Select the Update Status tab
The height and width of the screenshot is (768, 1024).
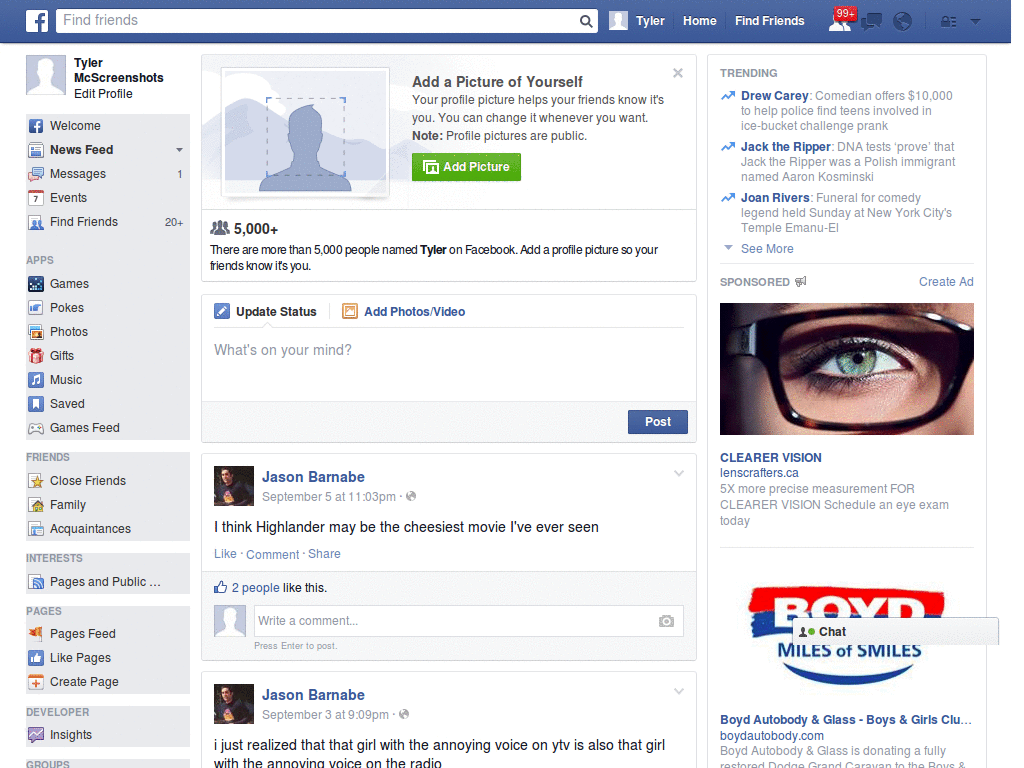pyautogui.click(x=266, y=312)
